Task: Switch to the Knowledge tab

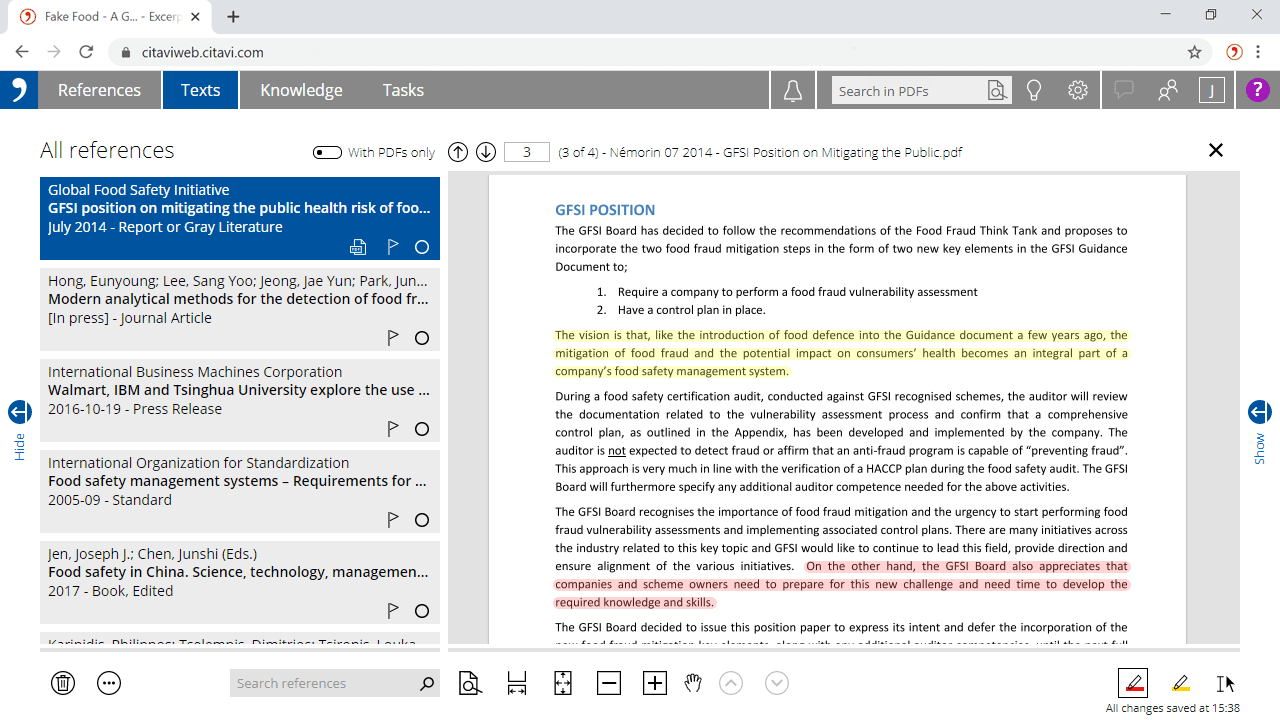Action: tap(301, 90)
